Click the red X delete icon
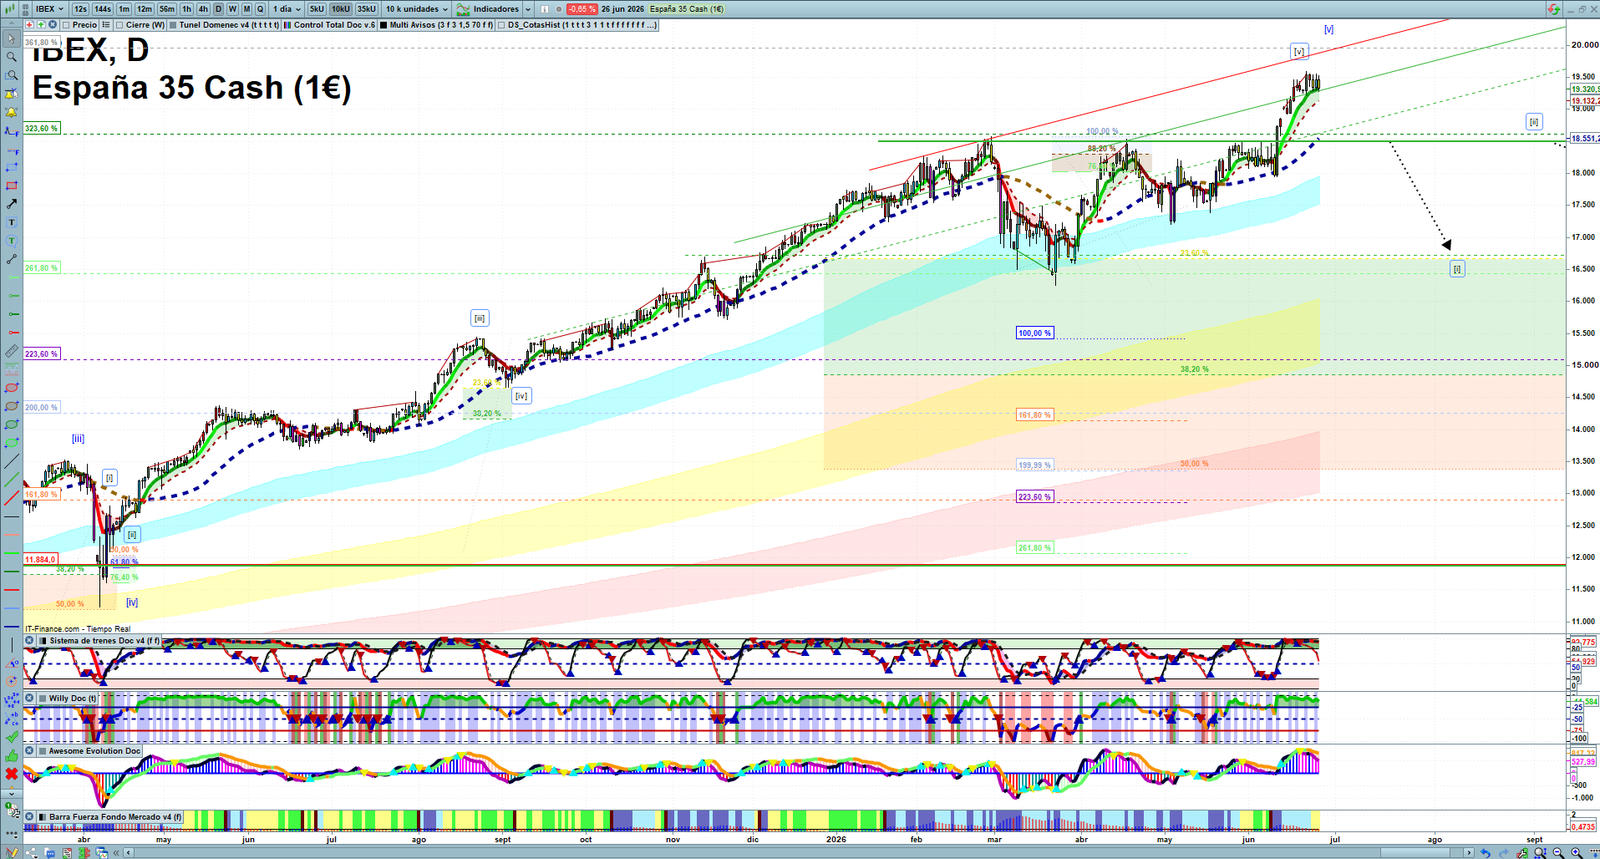The height and width of the screenshot is (859, 1600). [12, 774]
